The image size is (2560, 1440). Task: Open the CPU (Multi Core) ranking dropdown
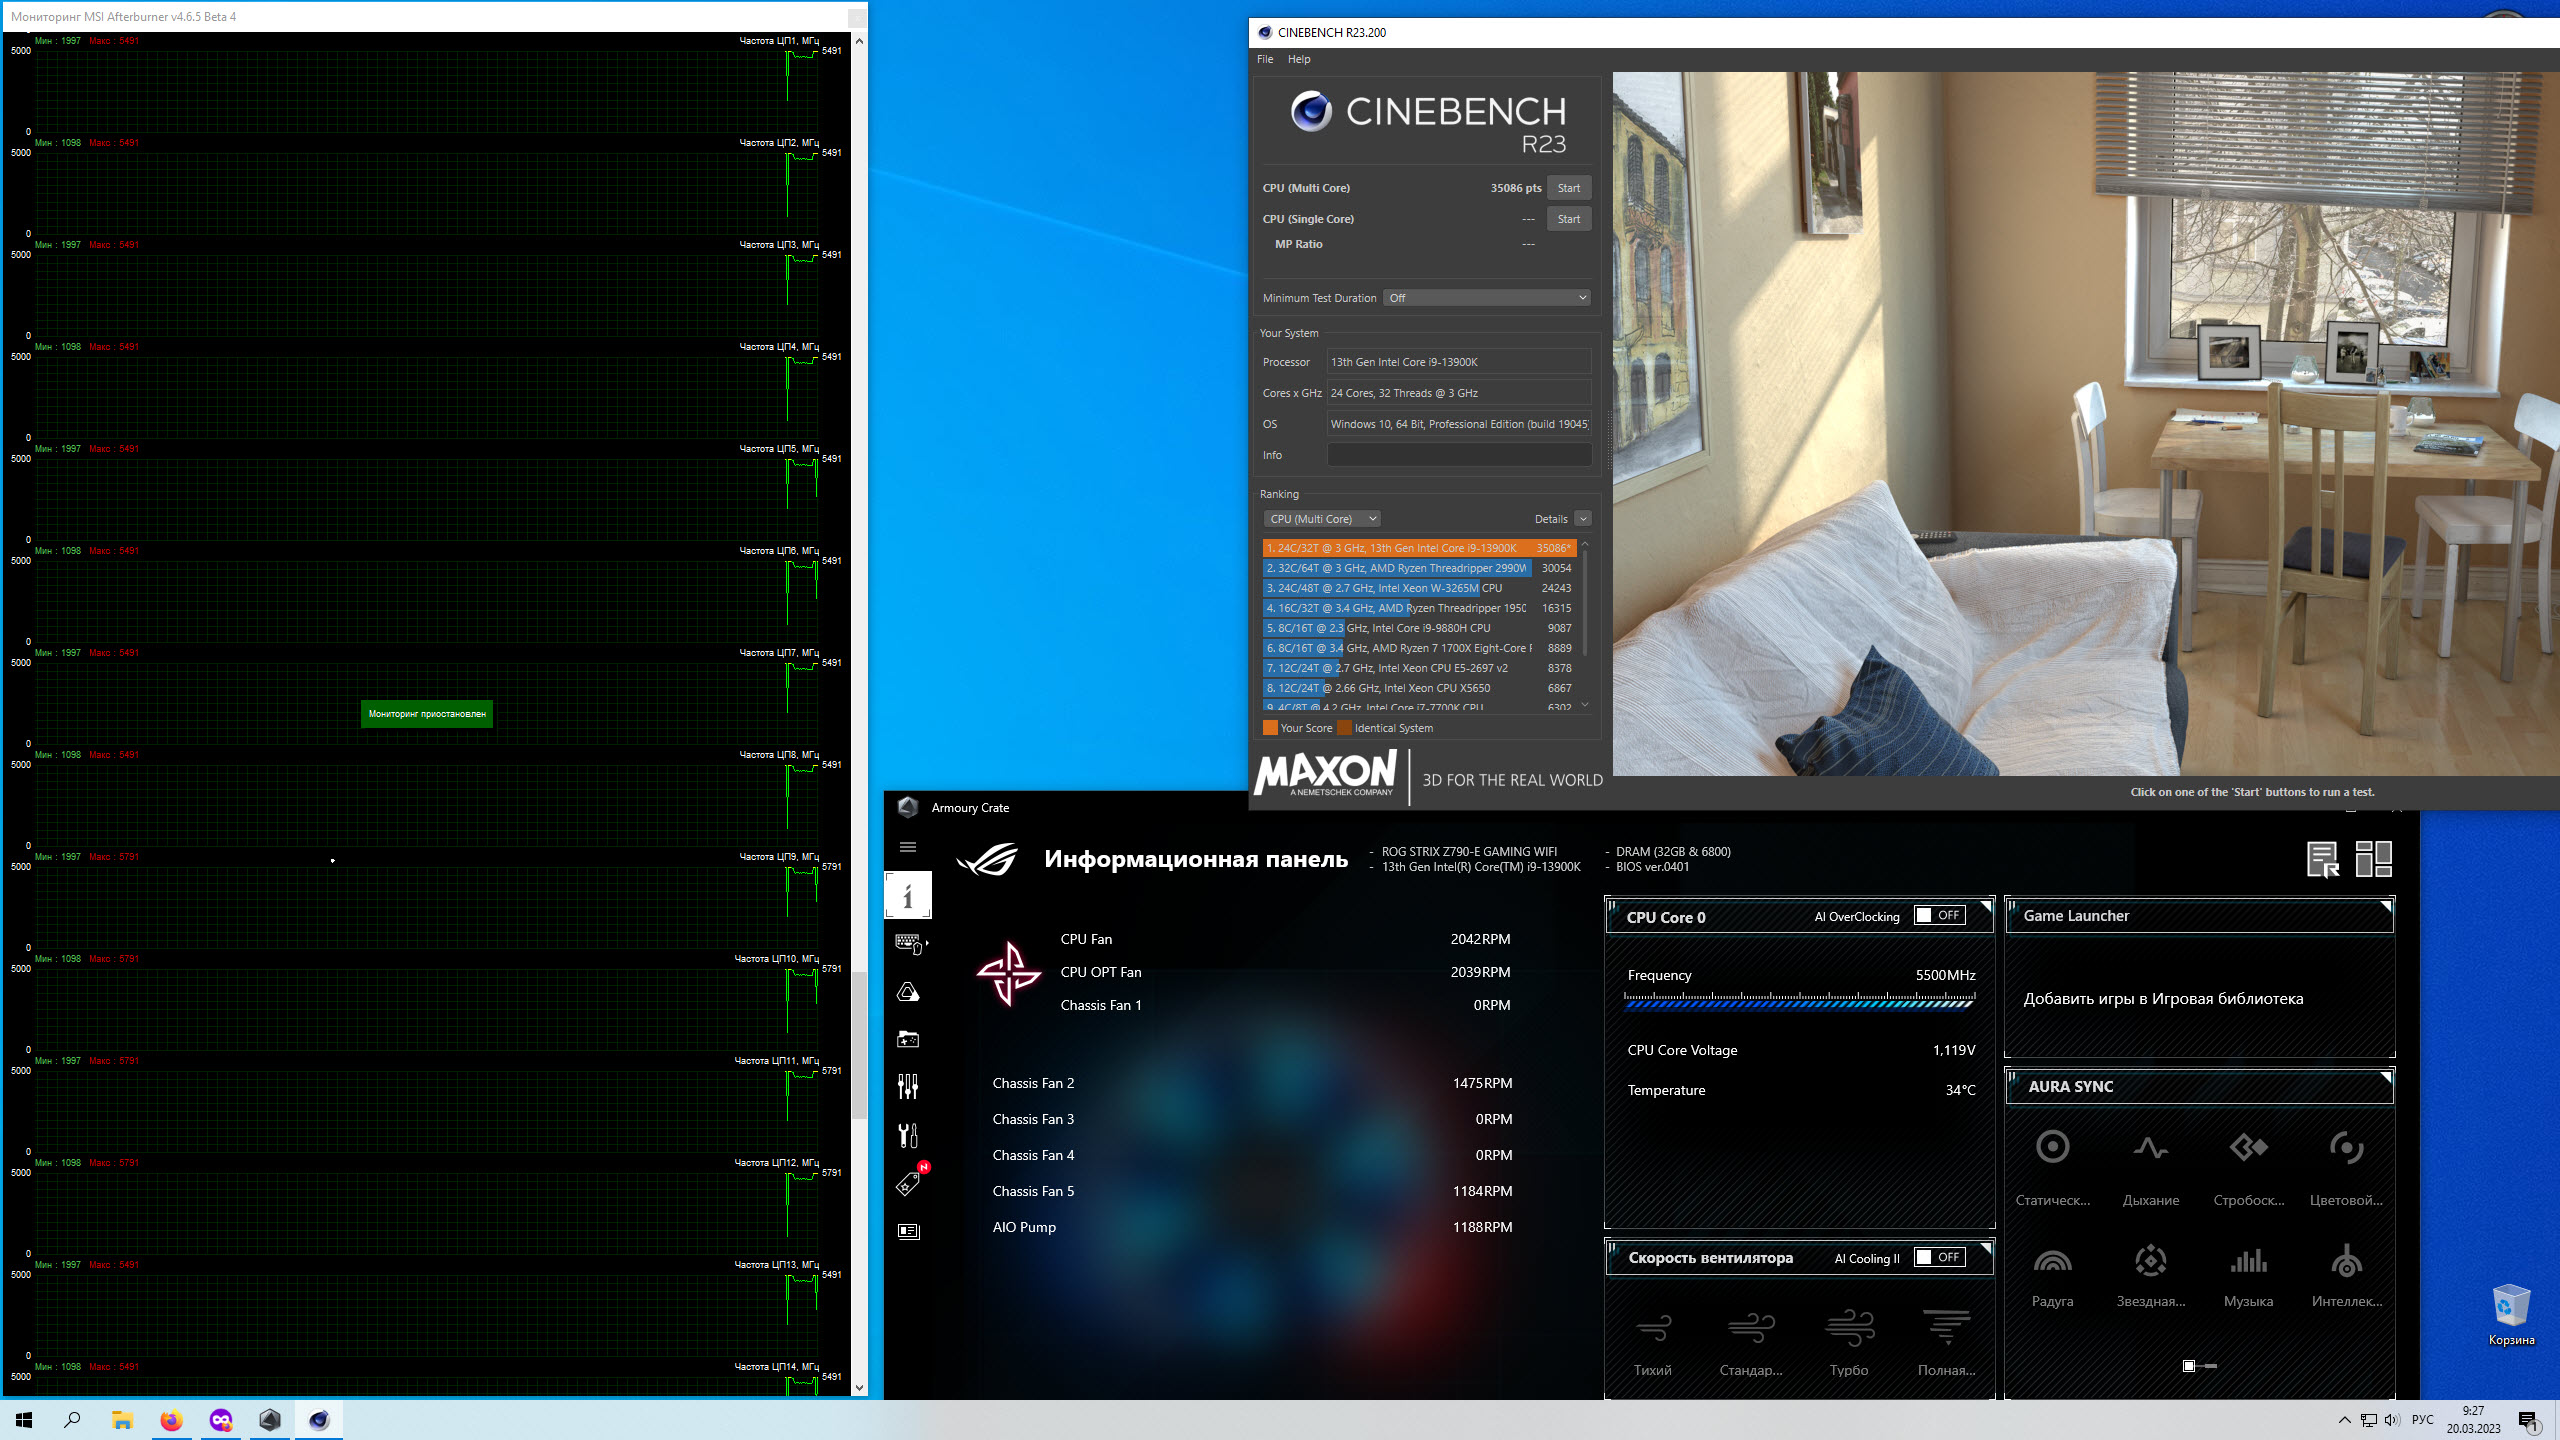(1322, 519)
